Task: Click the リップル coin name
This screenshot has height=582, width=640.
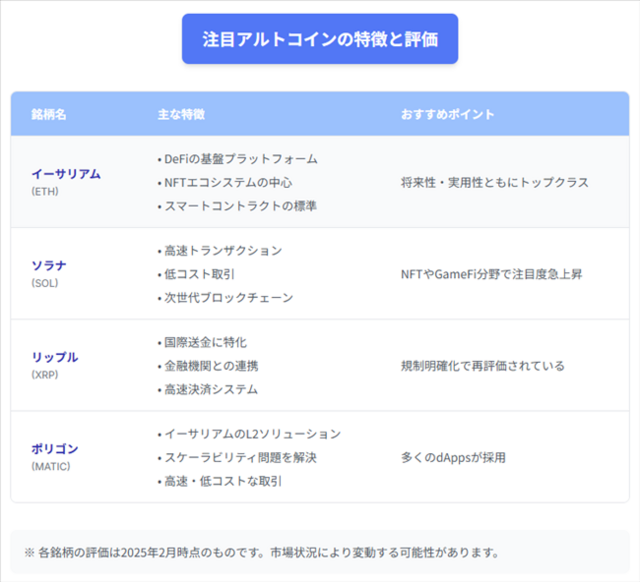Action: click(55, 358)
